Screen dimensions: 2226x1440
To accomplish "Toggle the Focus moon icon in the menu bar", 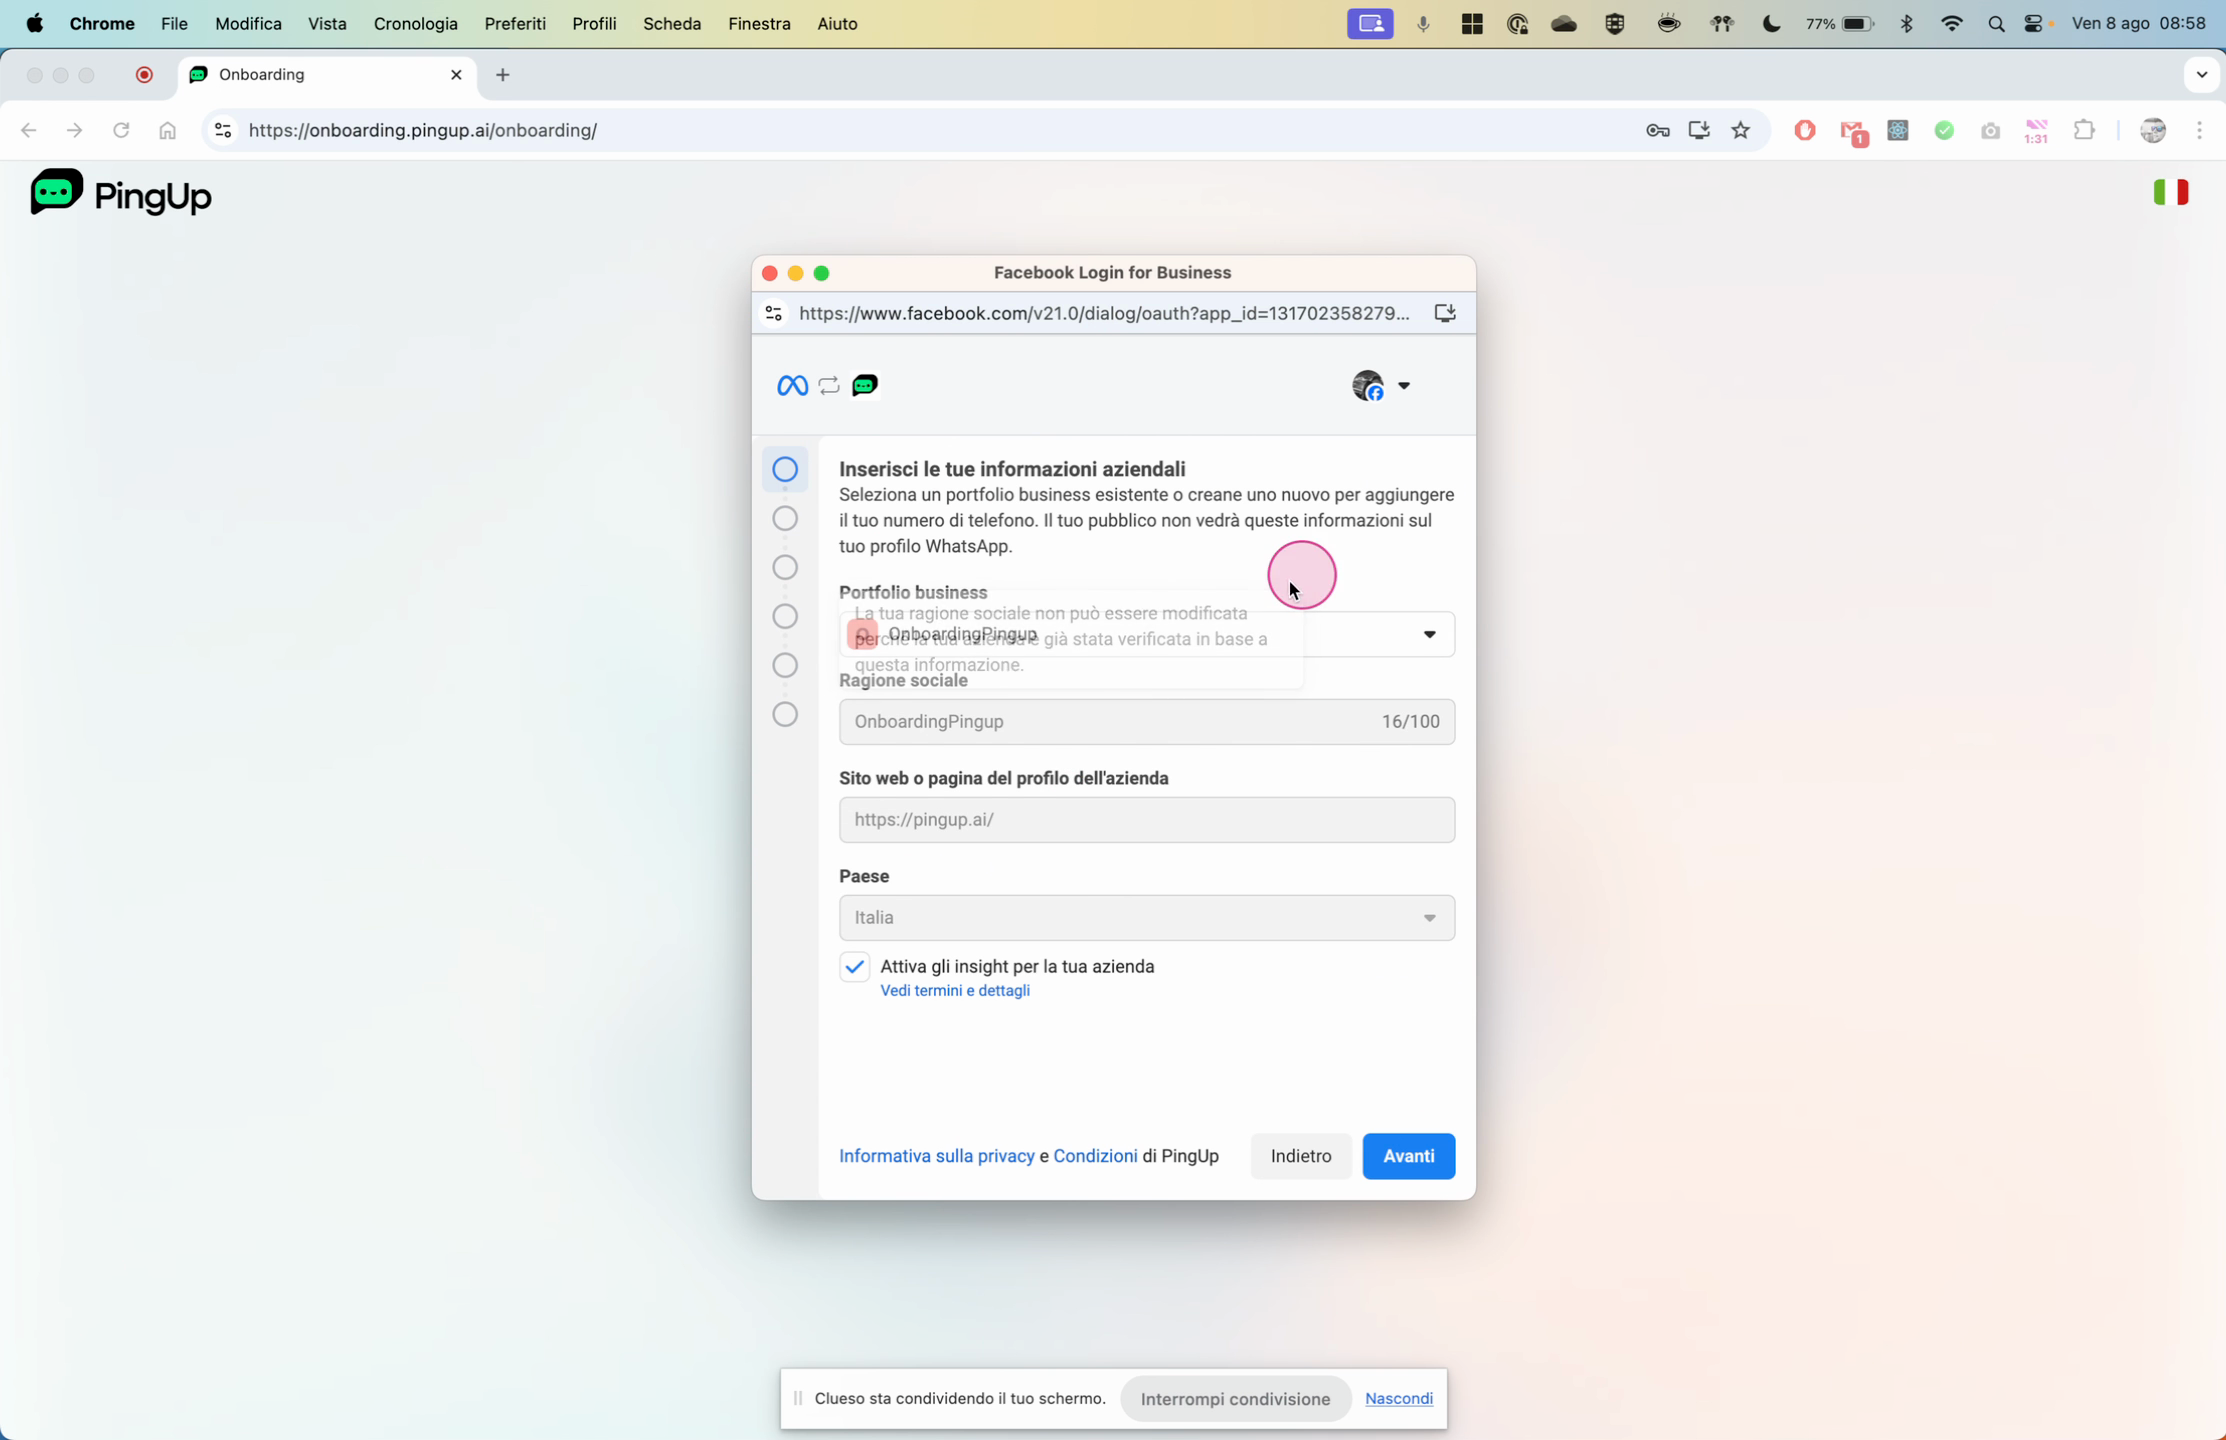I will (1771, 24).
